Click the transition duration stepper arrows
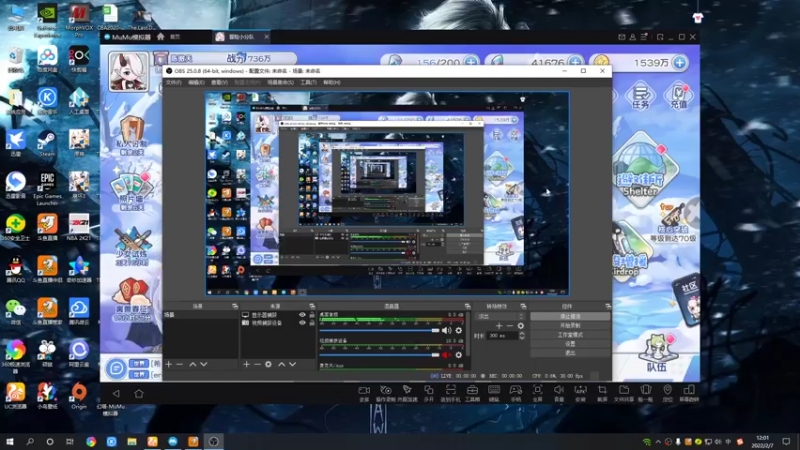 (521, 336)
